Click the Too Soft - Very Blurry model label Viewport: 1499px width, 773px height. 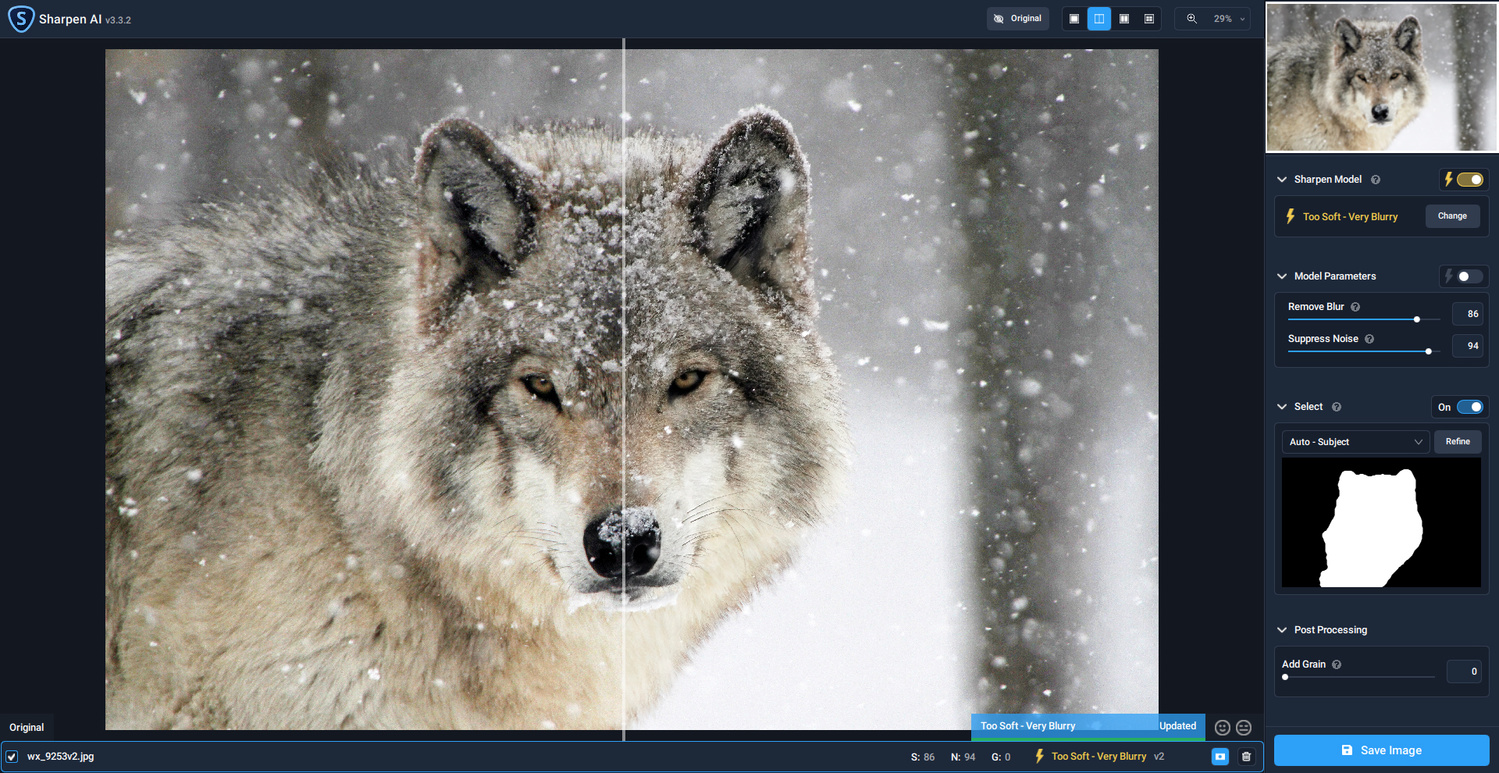(x=1350, y=217)
